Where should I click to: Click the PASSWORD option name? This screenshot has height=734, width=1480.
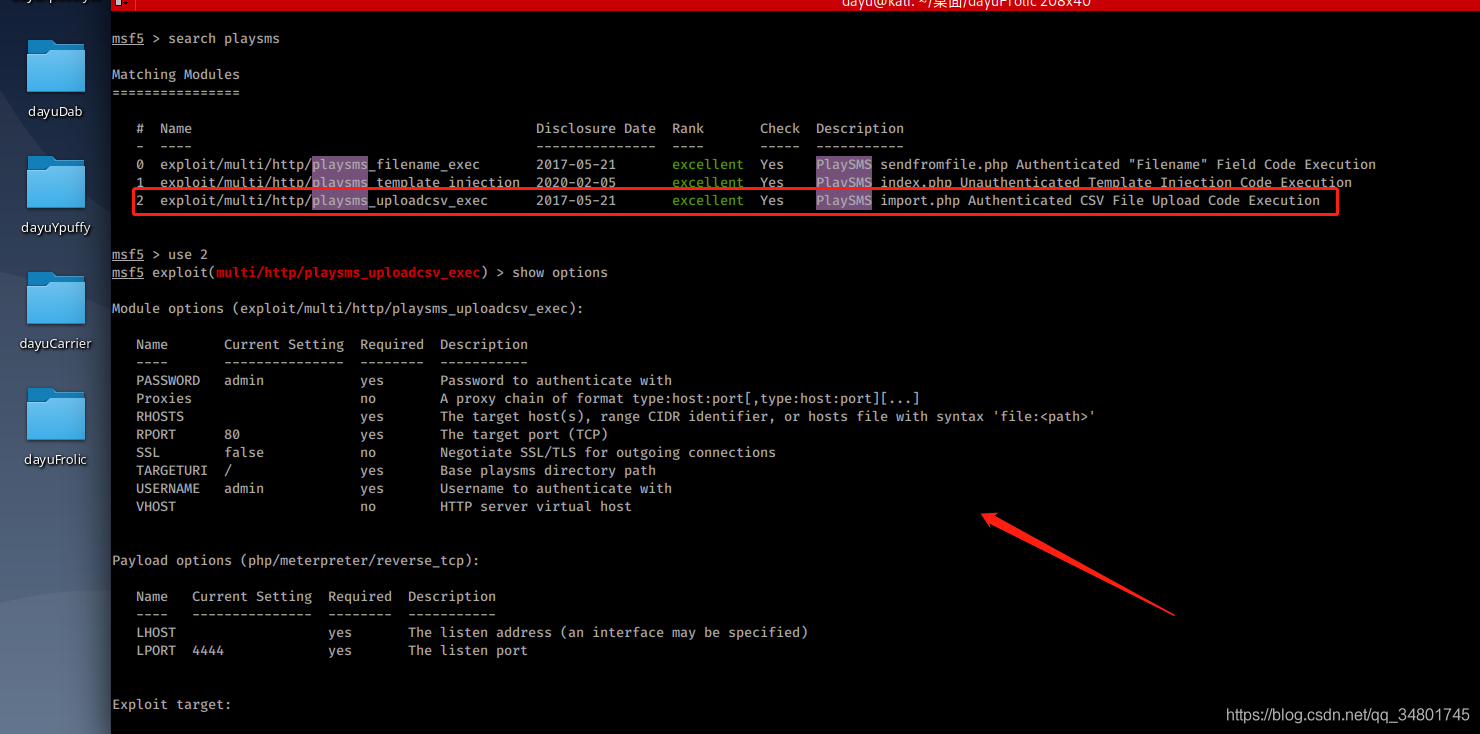point(168,380)
